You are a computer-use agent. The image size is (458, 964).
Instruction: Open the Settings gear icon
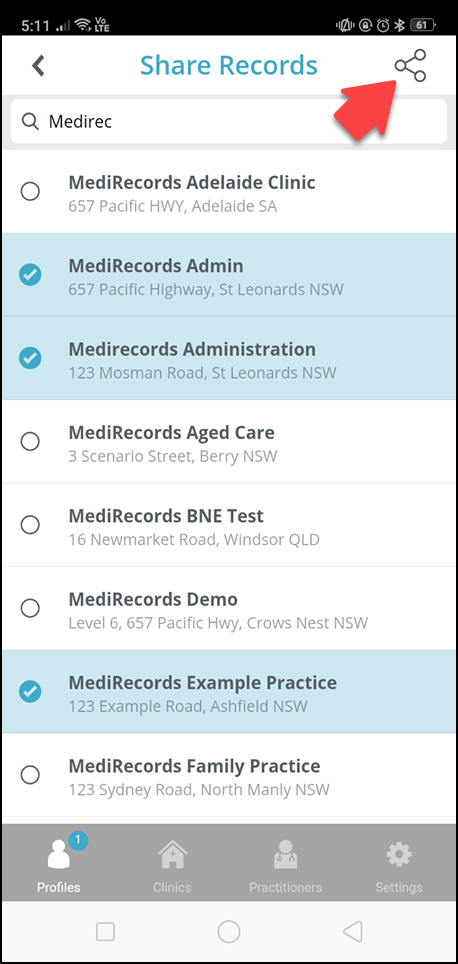[398, 855]
